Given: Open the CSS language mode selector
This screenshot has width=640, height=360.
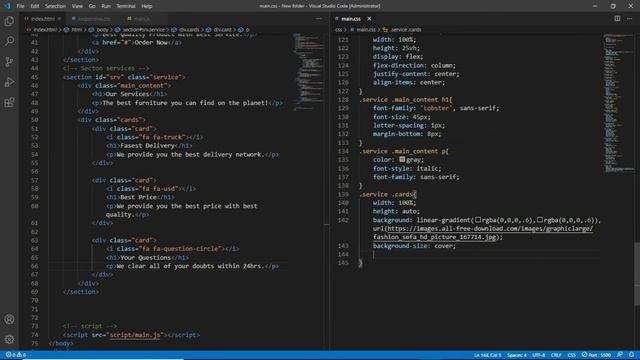Looking at the screenshot, I should (x=571, y=355).
